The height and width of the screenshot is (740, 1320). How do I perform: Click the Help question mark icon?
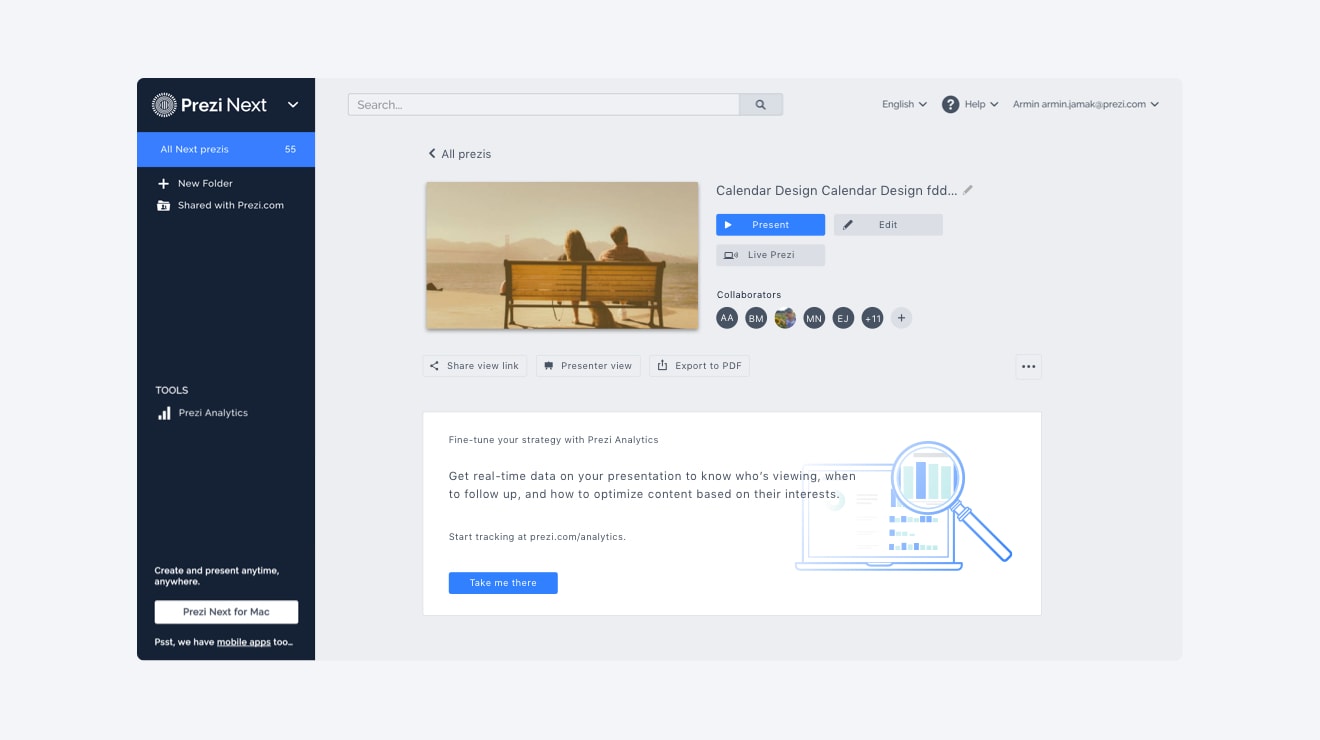(x=951, y=104)
